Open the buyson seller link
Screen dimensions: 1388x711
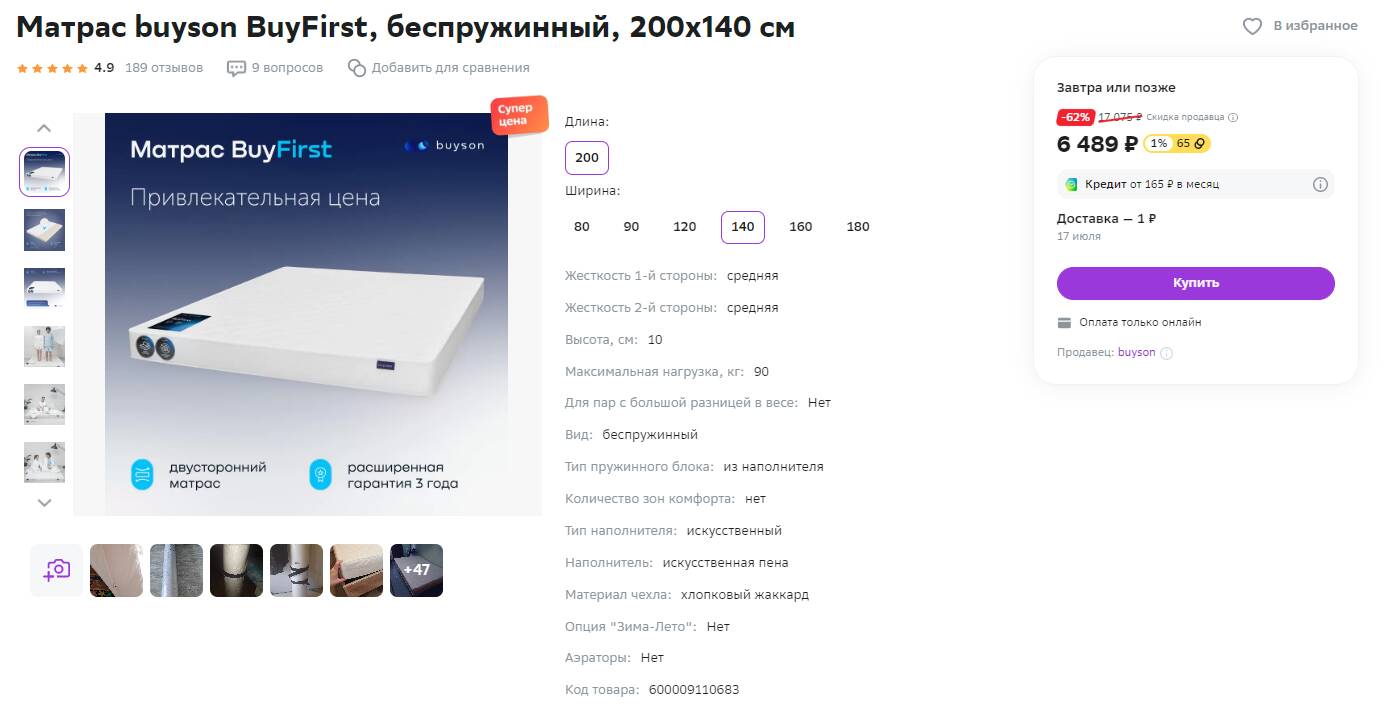pos(1136,353)
